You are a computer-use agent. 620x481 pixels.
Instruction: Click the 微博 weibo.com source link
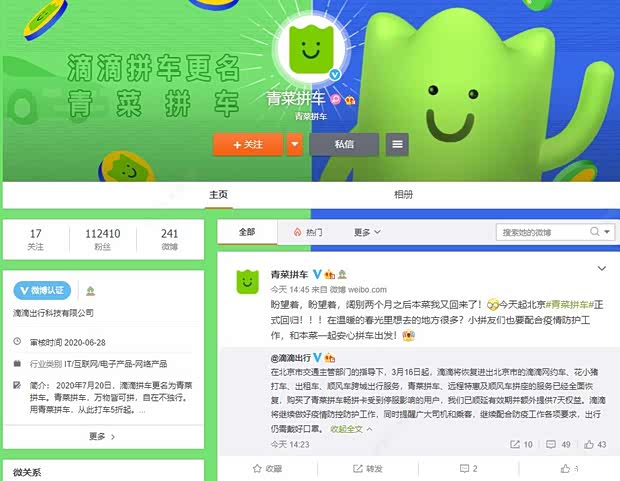point(358,290)
